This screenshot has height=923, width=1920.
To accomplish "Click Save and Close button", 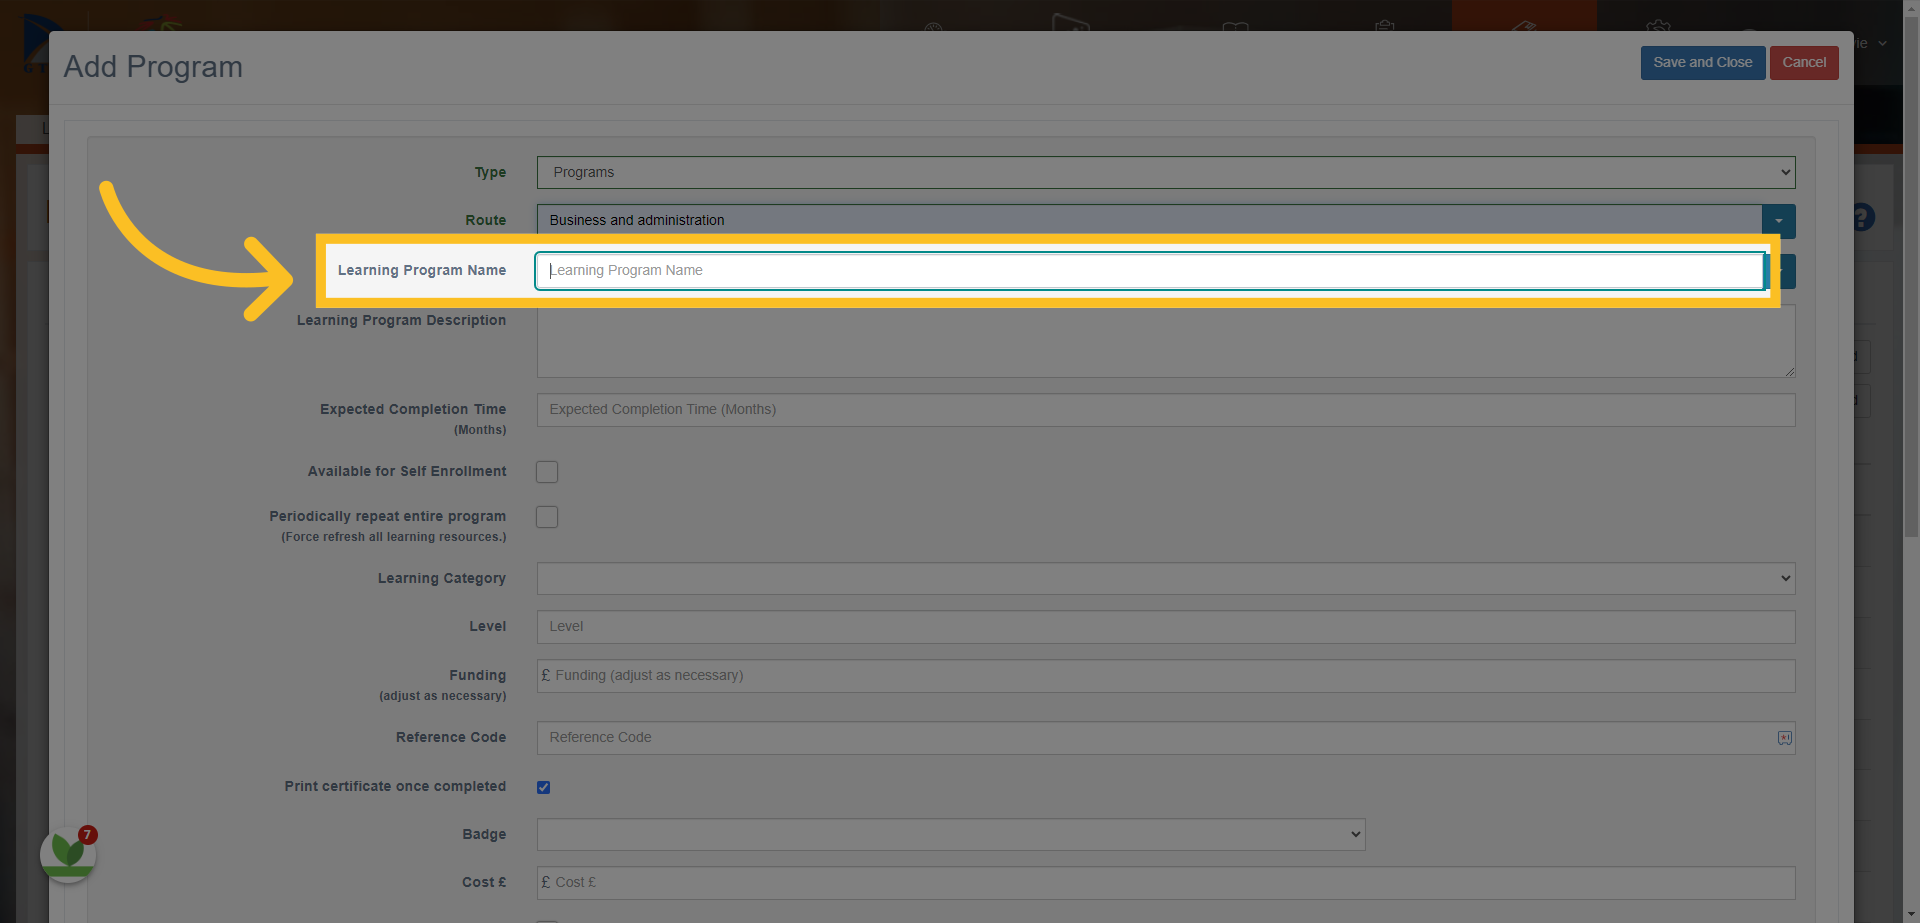I will (x=1702, y=62).
